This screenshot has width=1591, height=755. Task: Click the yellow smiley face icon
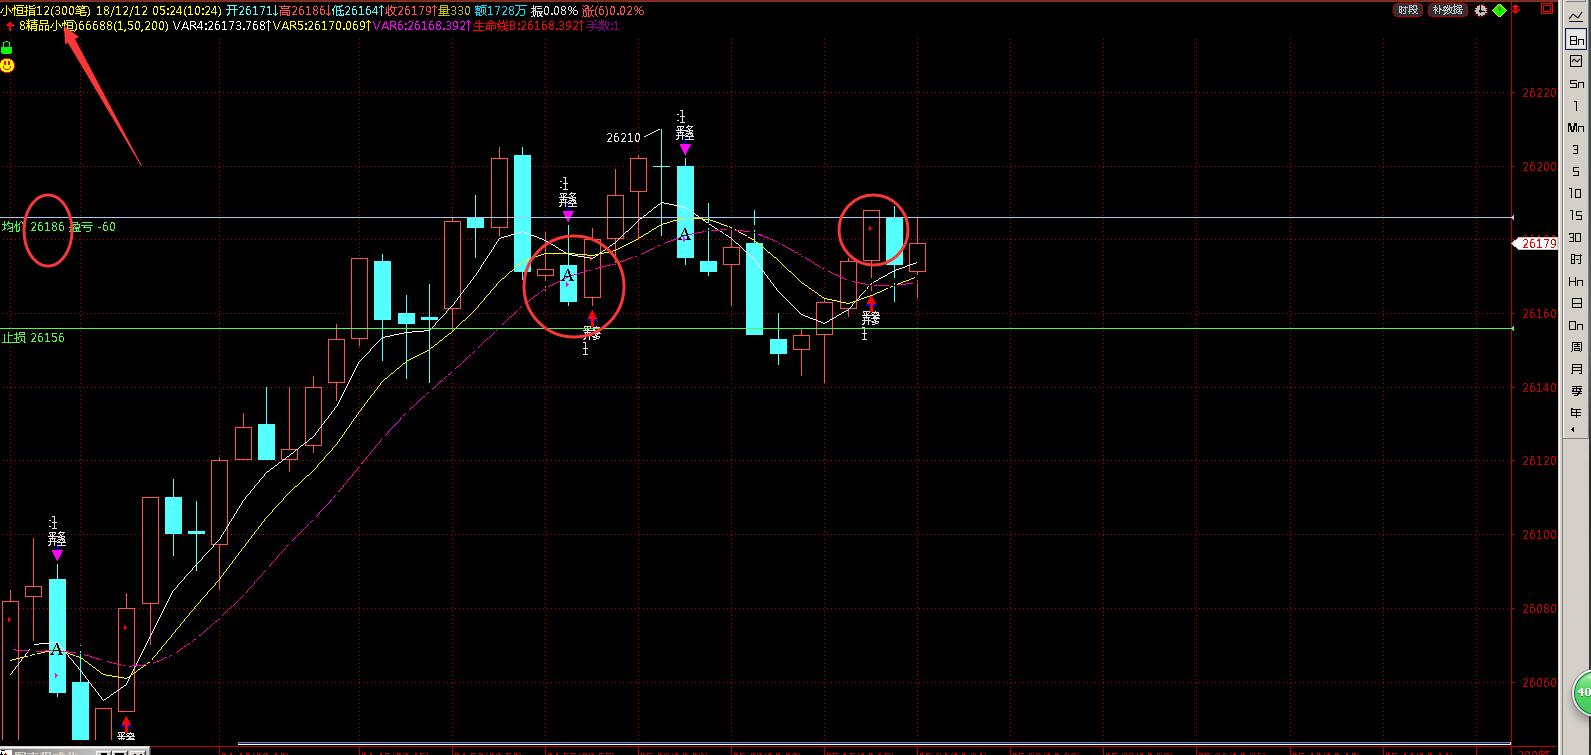point(7,65)
